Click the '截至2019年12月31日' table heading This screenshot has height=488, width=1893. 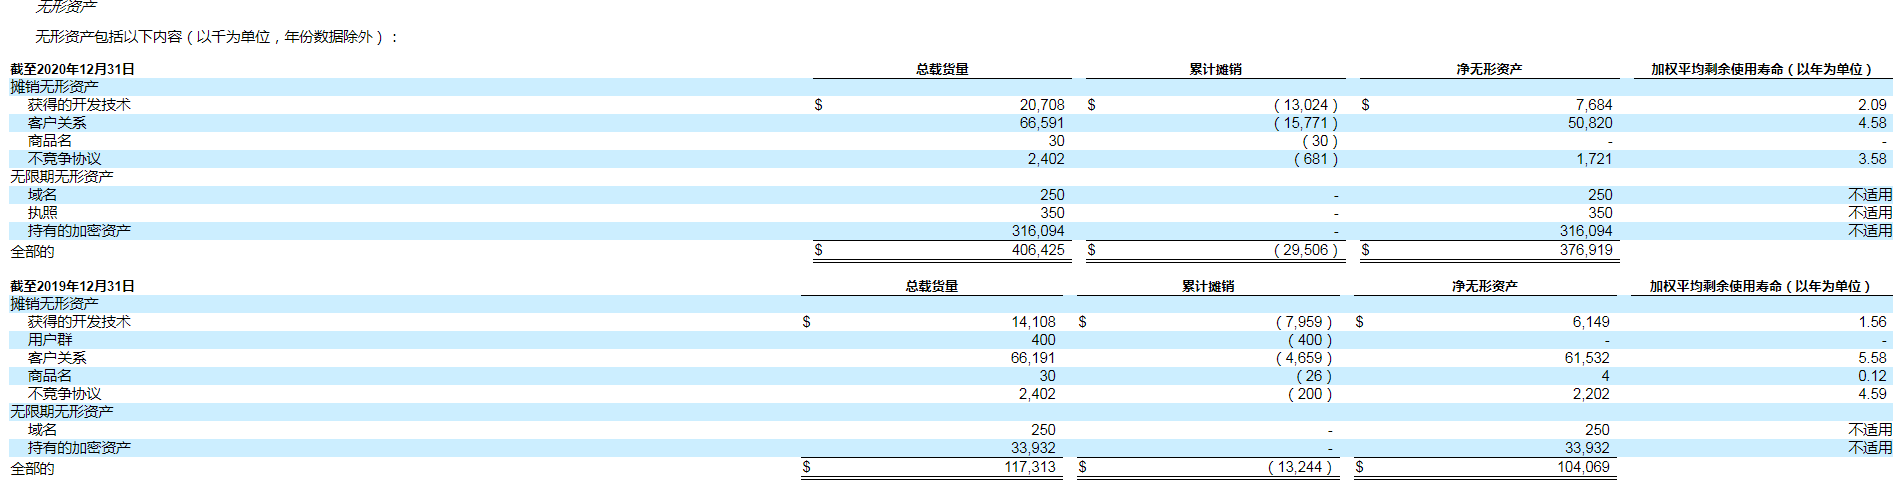73,286
